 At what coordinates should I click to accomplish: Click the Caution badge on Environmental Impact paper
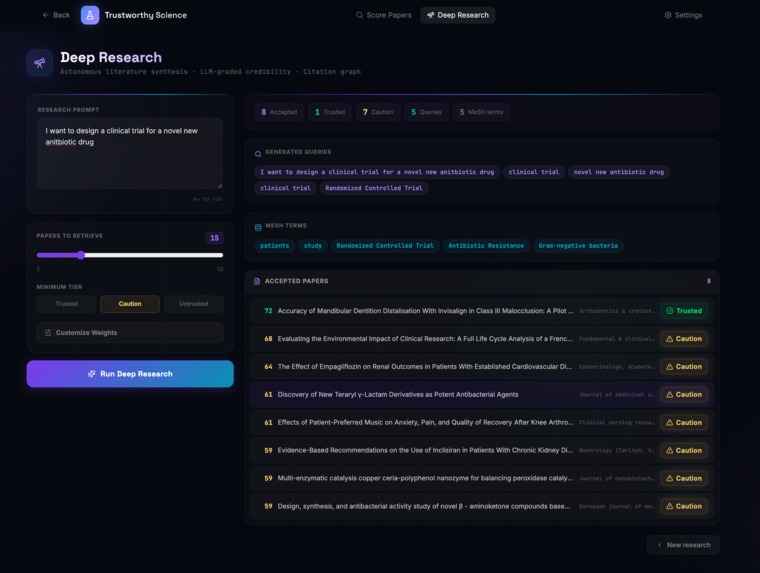(x=684, y=339)
